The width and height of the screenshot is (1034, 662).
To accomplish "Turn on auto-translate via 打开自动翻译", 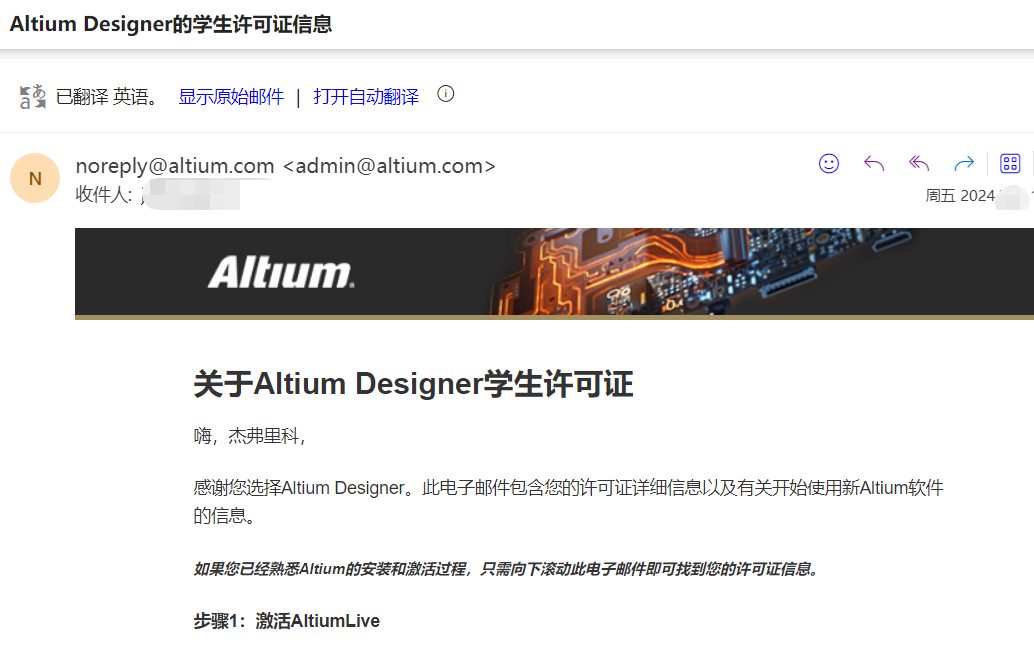I will [366, 97].
